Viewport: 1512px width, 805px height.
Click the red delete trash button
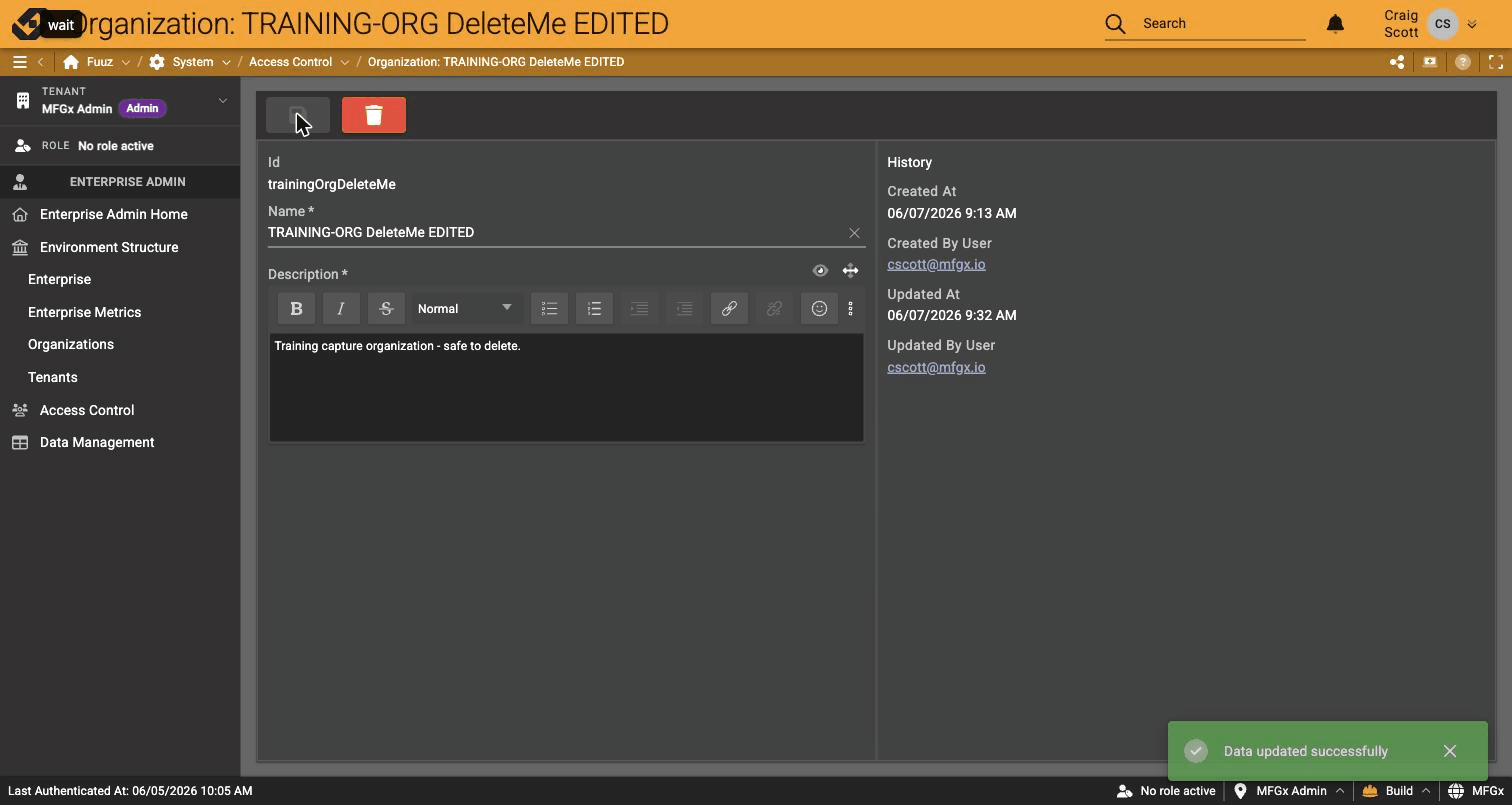374,115
